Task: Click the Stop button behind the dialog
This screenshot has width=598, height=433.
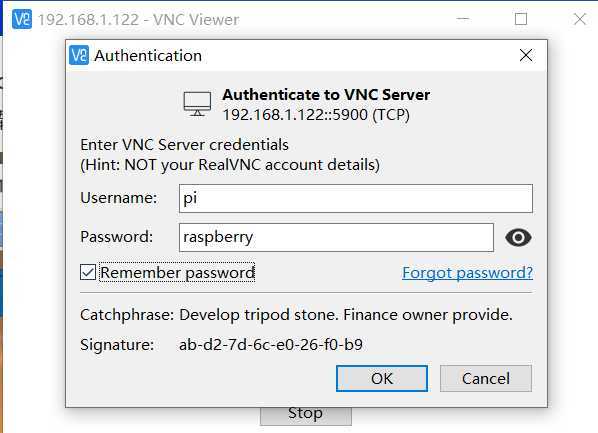Action: 306,415
